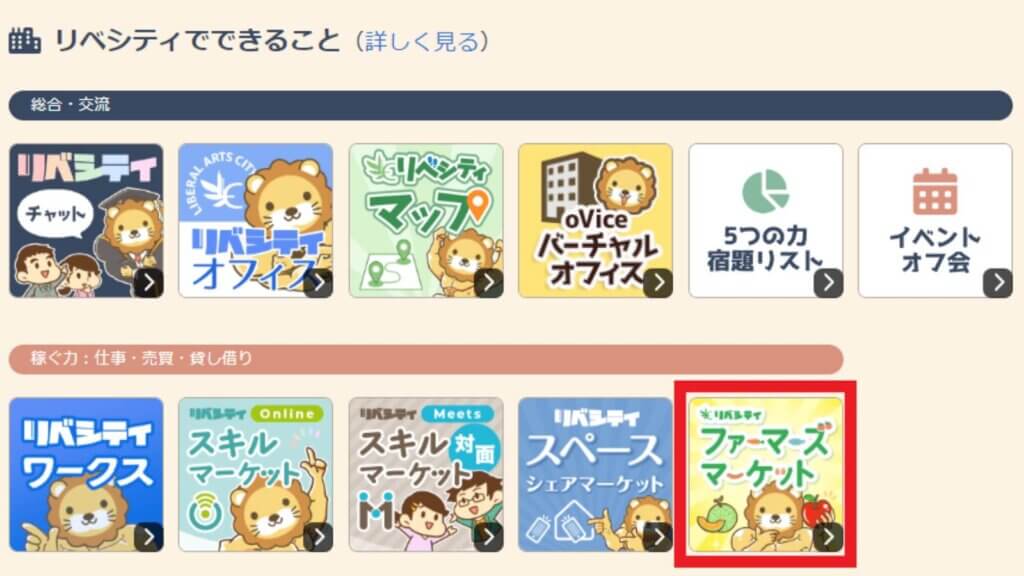1024x576 pixels.
Task: Open the リベシティ オフィス tile
Action: (x=255, y=221)
